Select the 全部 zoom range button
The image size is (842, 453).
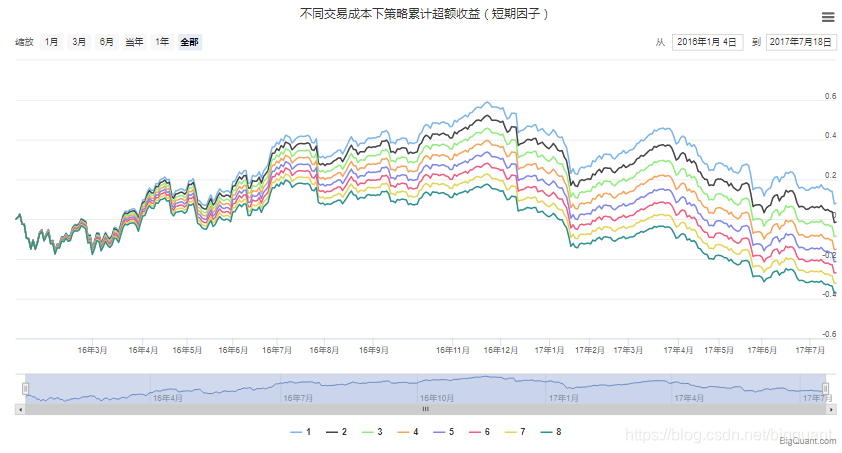pyautogui.click(x=190, y=42)
